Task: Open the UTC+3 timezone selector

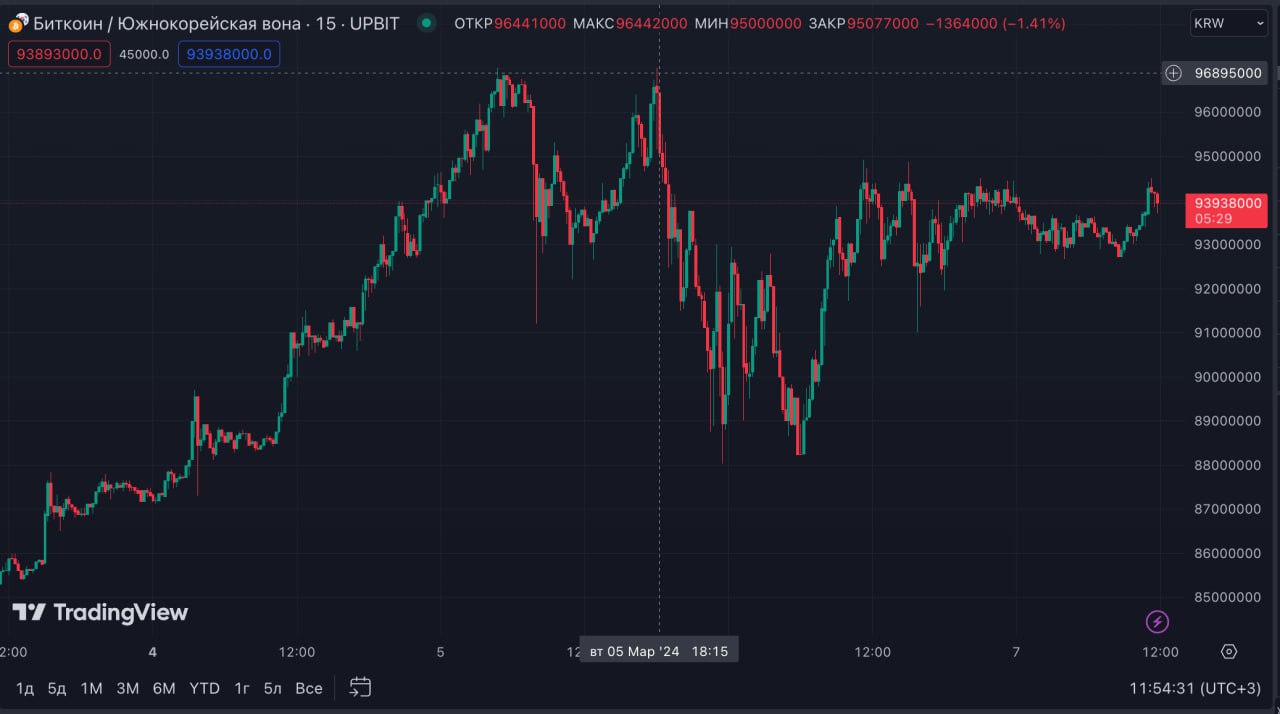Action: pyautogui.click(x=1194, y=688)
